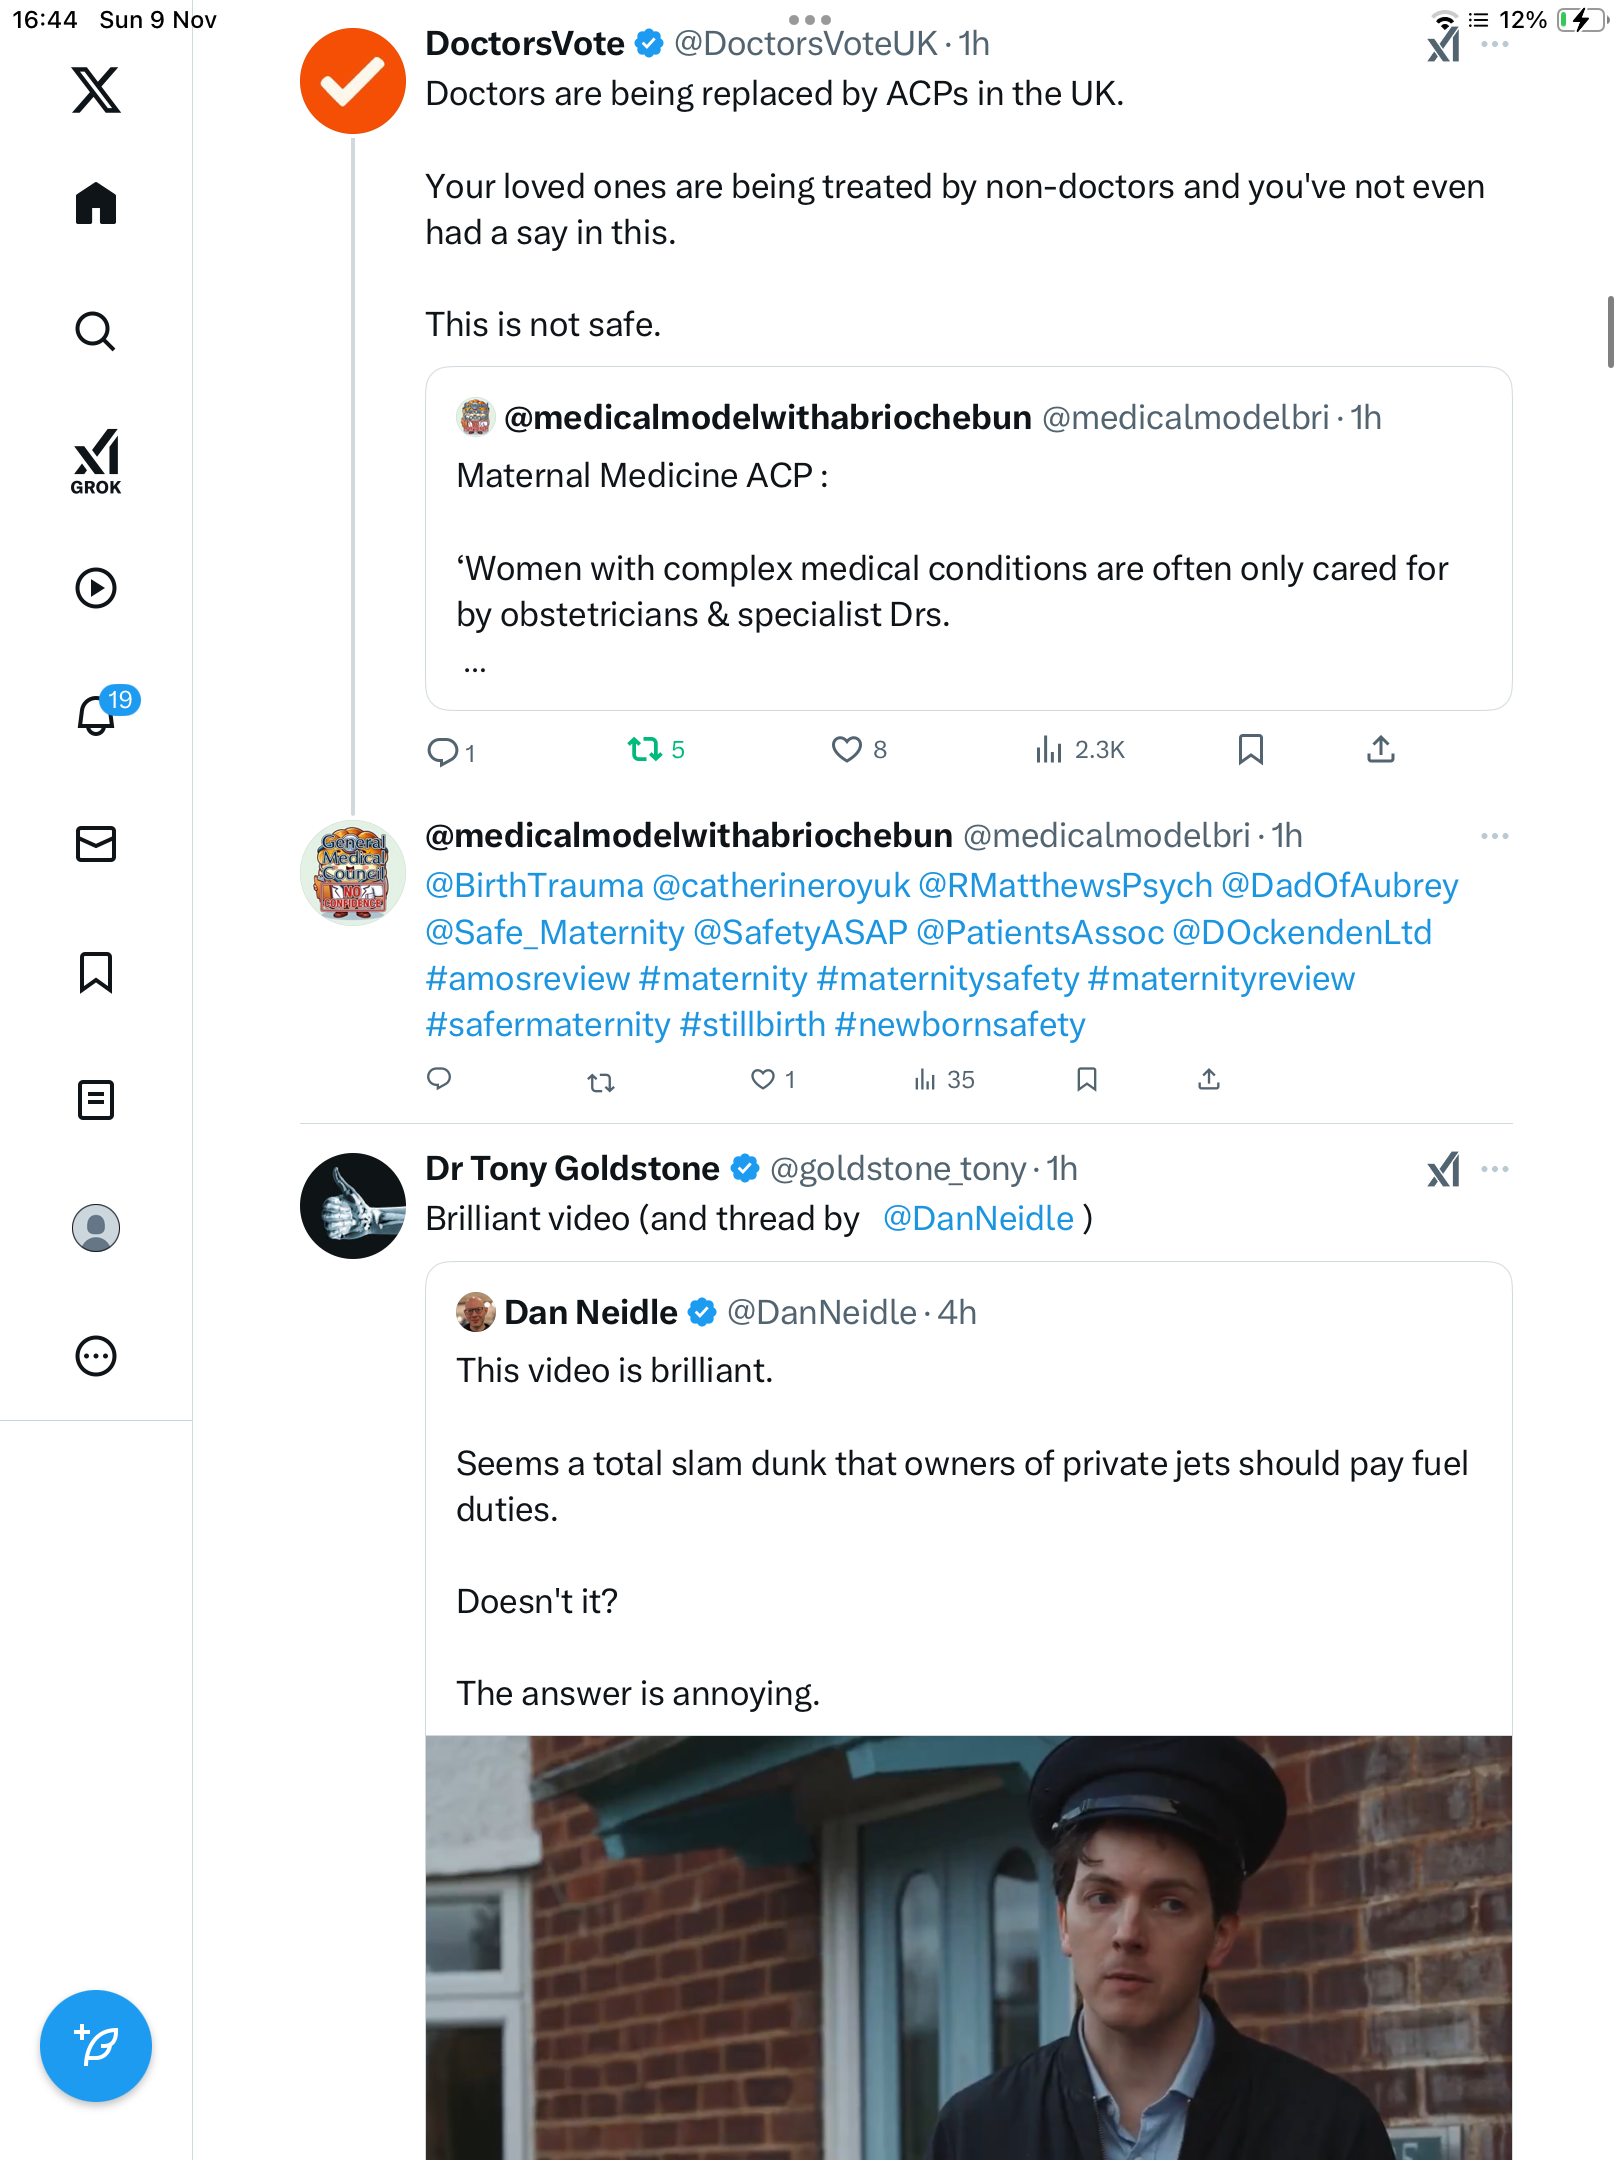Open the Lists icon in sidebar

[x=96, y=1100]
